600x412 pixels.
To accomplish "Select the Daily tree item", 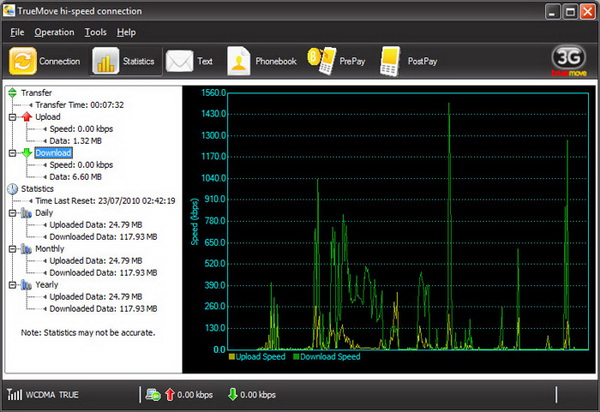I will pos(44,213).
